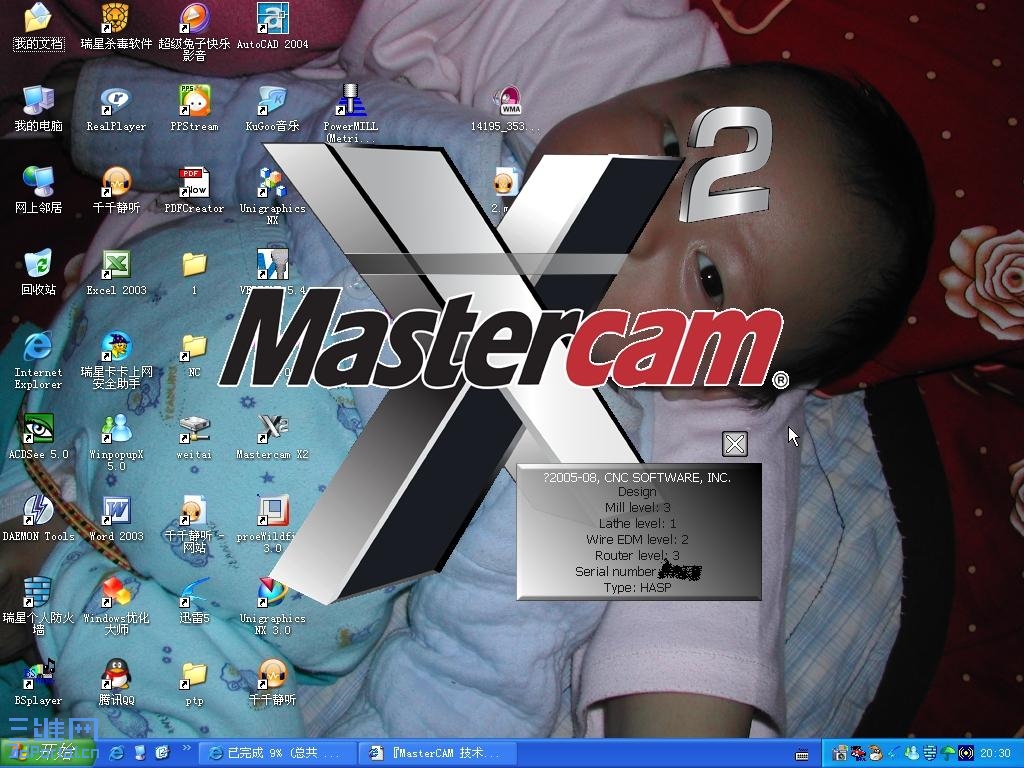Click wireless signal tray icon
The image size is (1024, 768).
965,754
